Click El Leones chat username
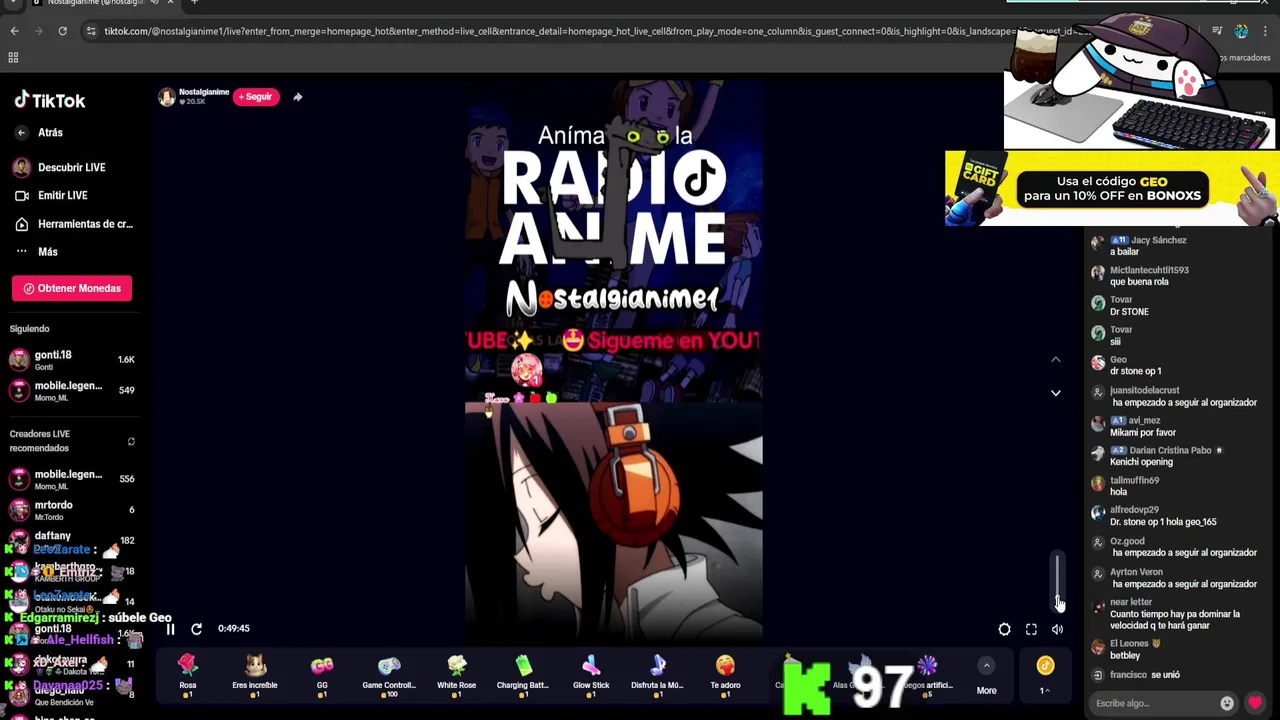This screenshot has width=1280, height=720. tap(1129, 644)
